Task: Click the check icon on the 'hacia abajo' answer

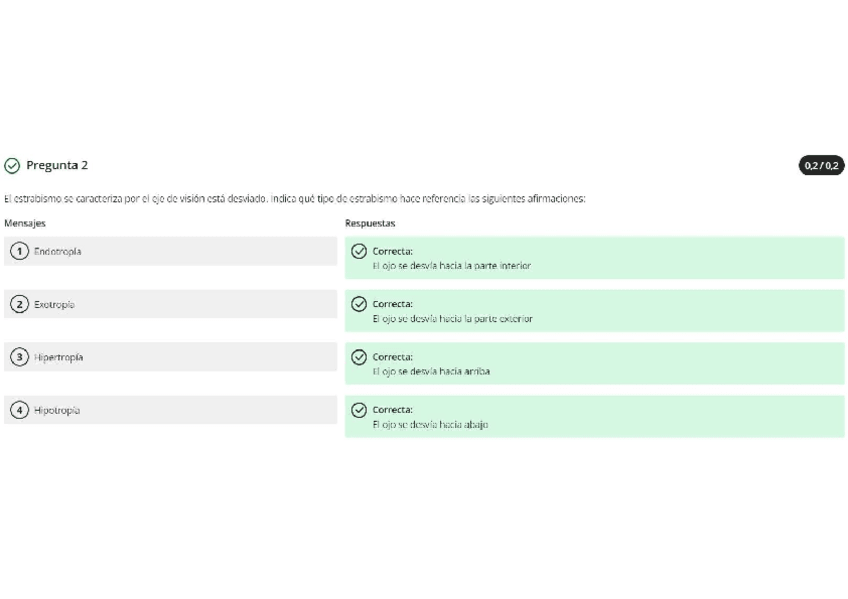Action: 359,411
